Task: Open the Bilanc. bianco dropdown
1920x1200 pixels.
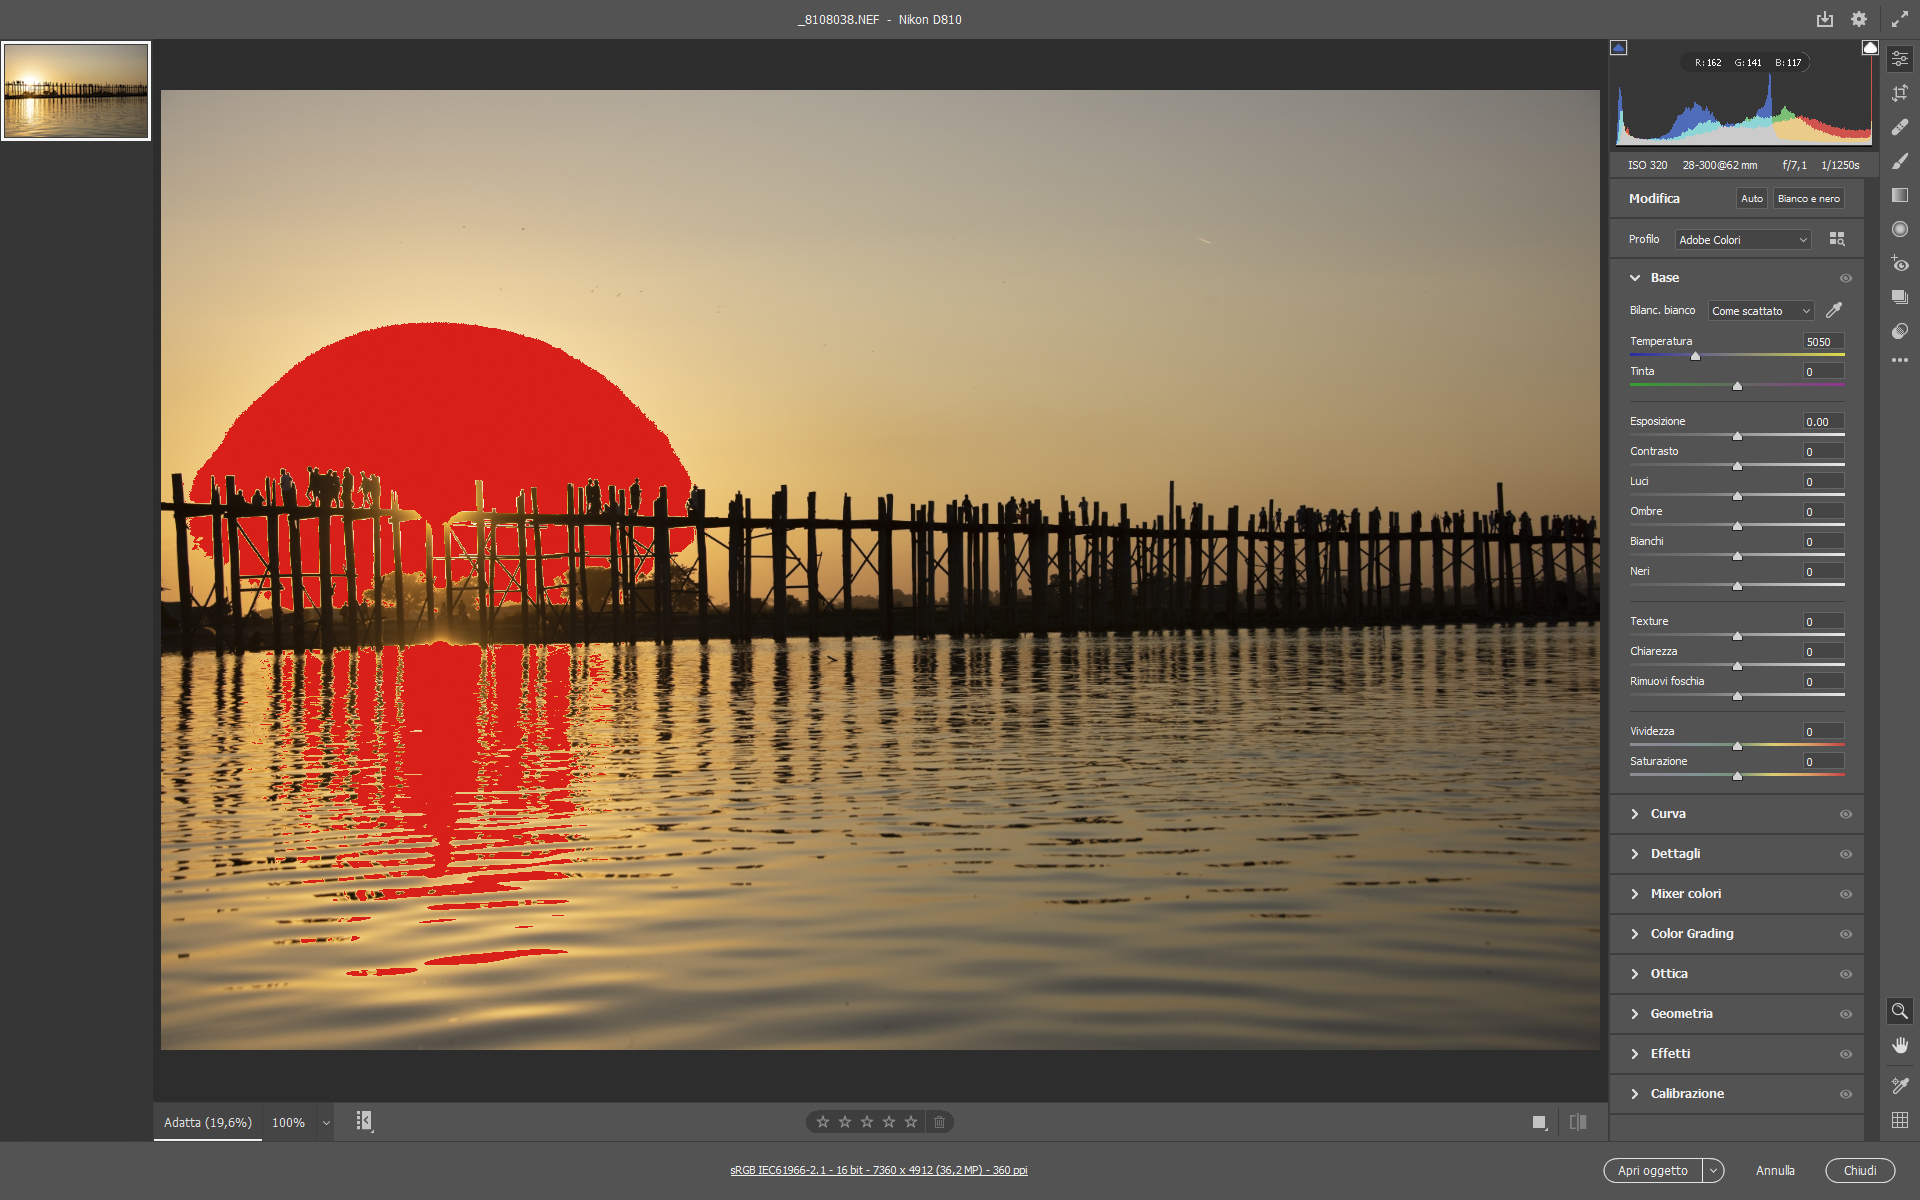Action: tap(1760, 311)
